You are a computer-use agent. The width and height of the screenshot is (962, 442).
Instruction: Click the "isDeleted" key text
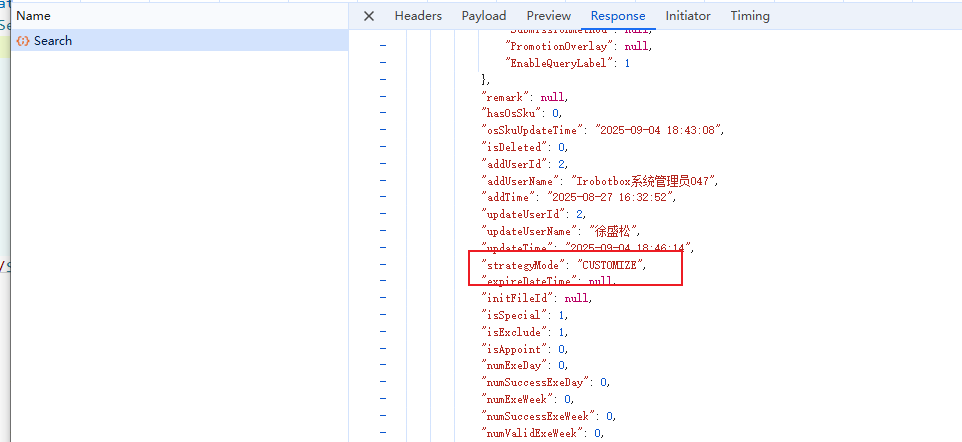(x=514, y=147)
